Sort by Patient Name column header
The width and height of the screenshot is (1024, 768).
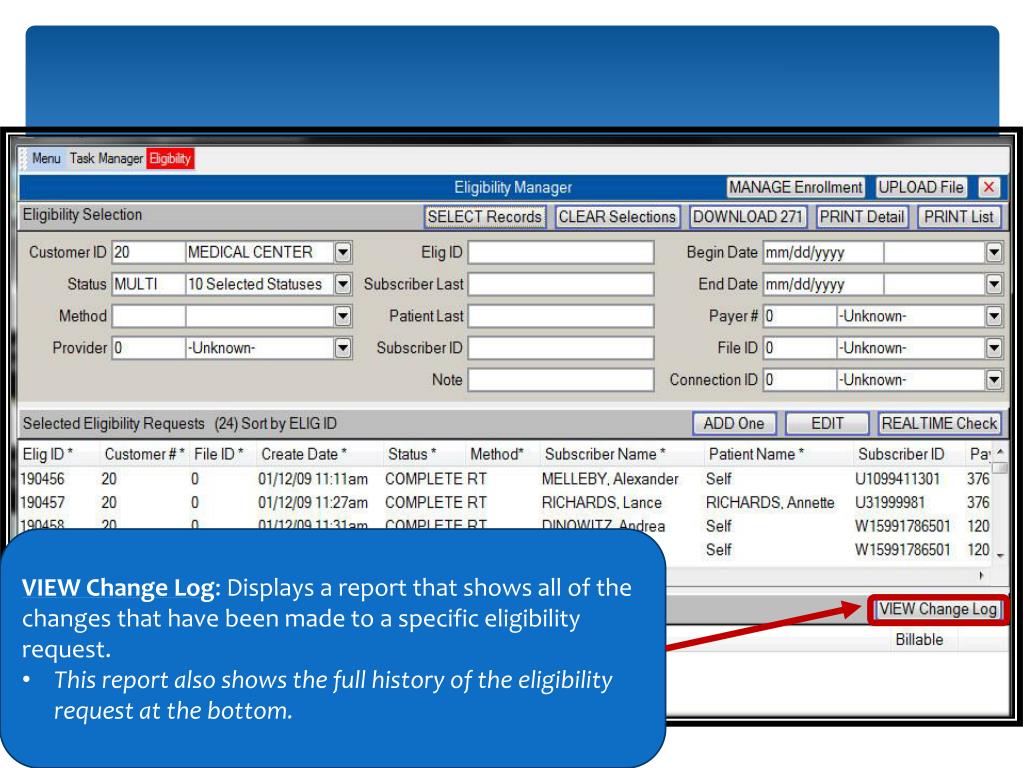coord(756,455)
